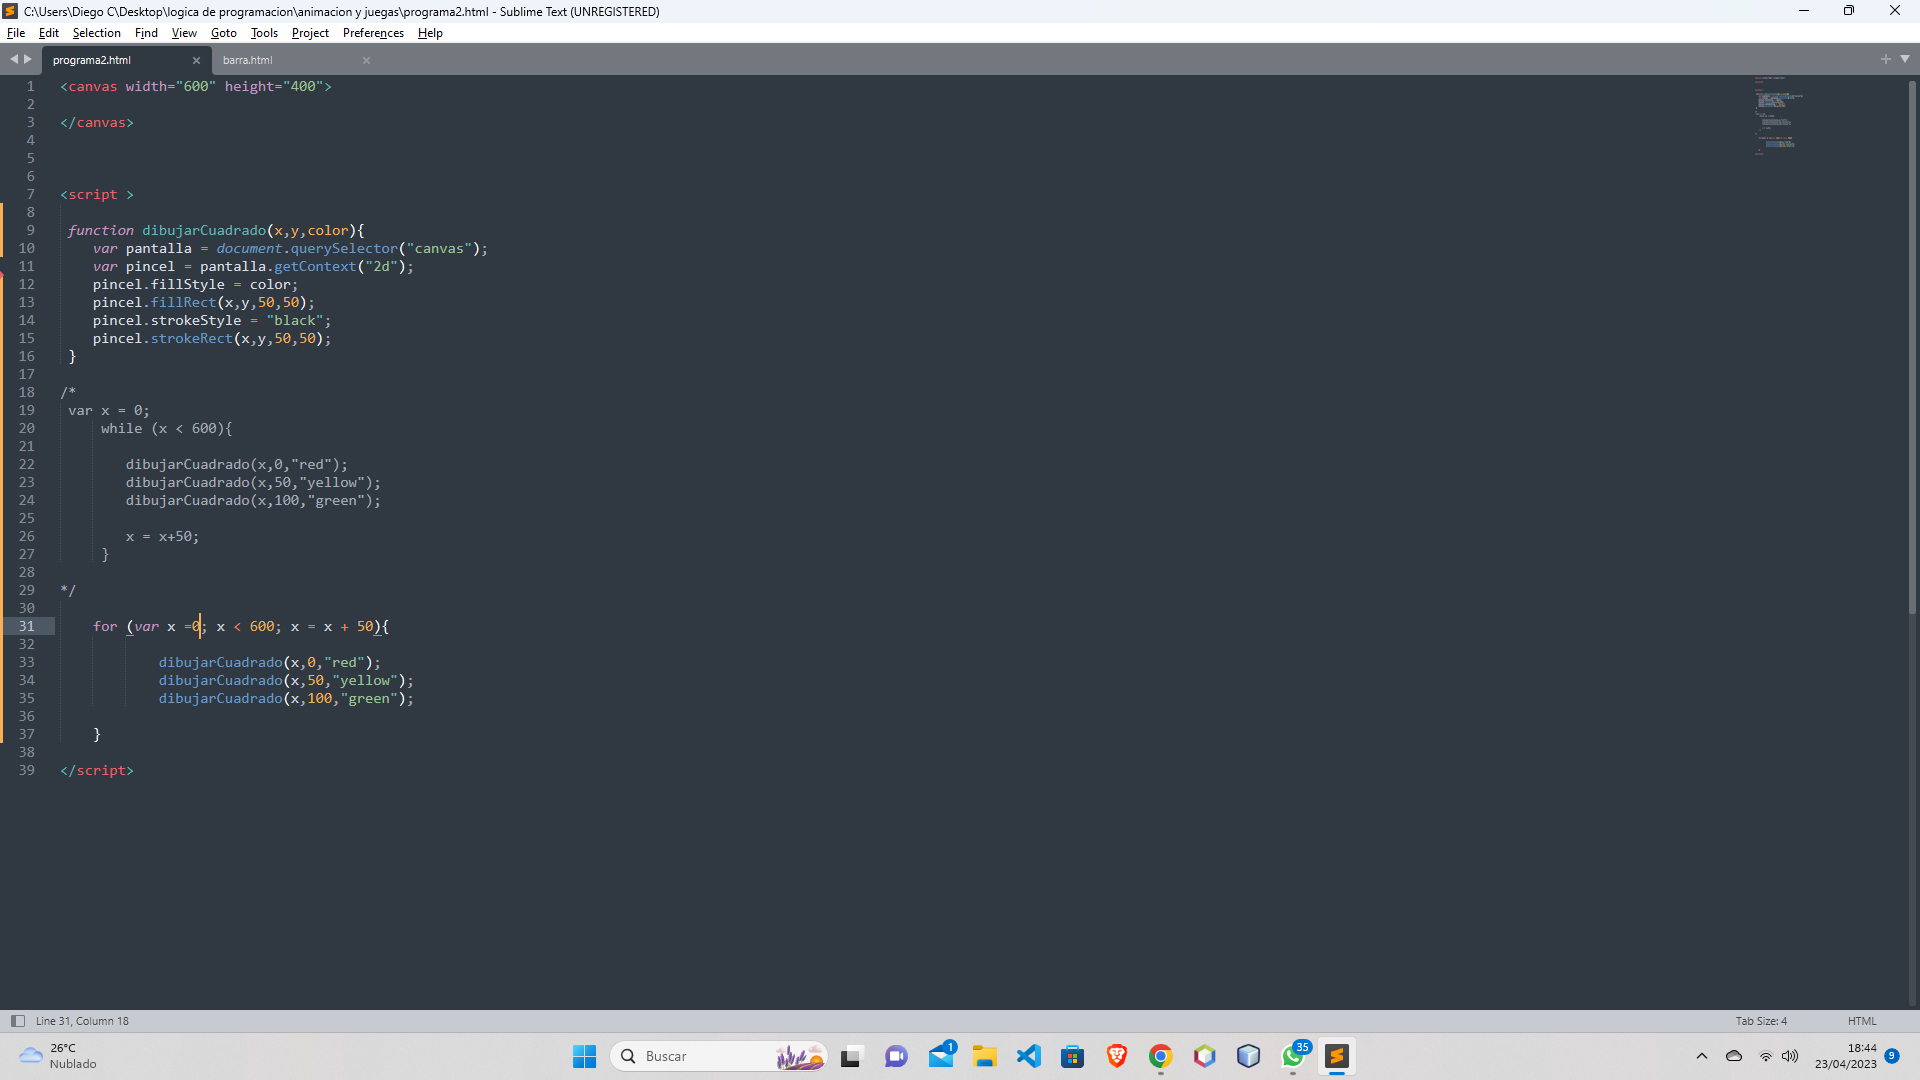
Task: Open the View menu
Action: (184, 33)
